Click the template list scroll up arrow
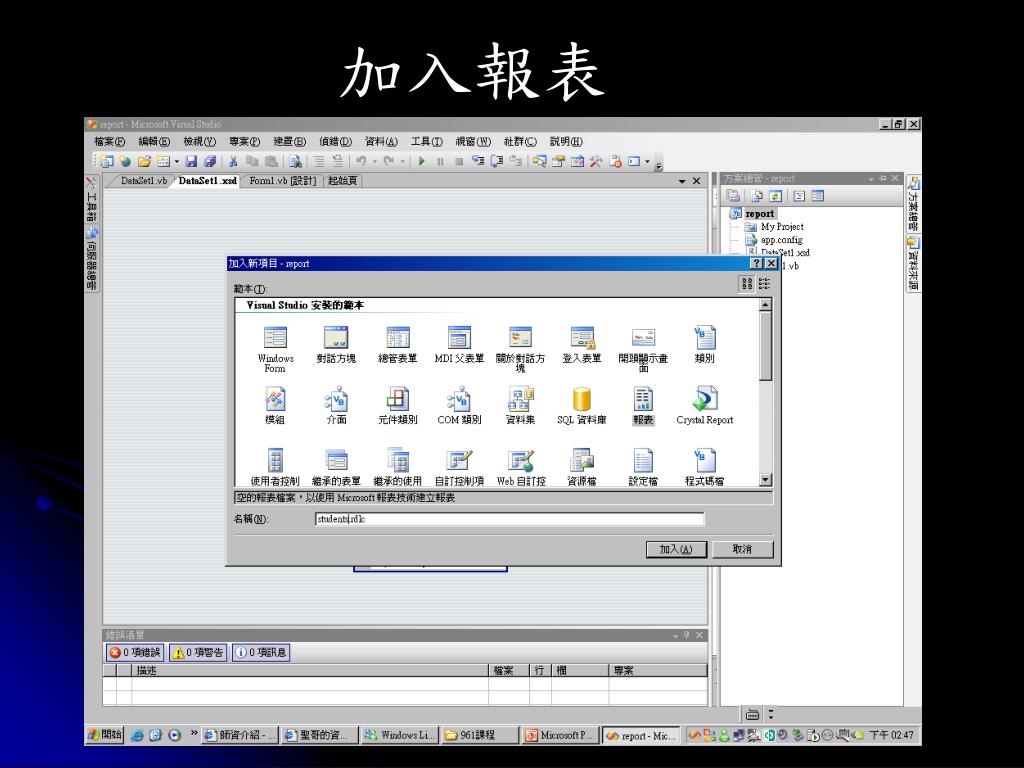This screenshot has width=1024, height=768. pos(765,305)
